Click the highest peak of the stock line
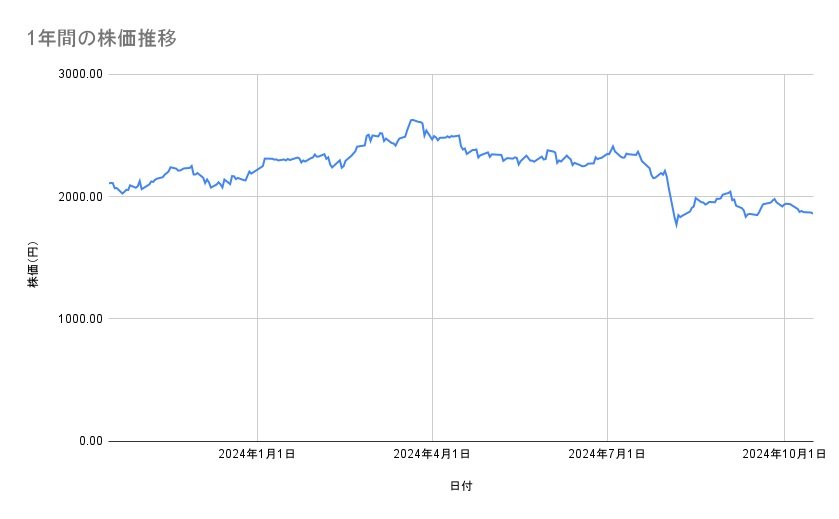839x519 pixels. point(412,119)
